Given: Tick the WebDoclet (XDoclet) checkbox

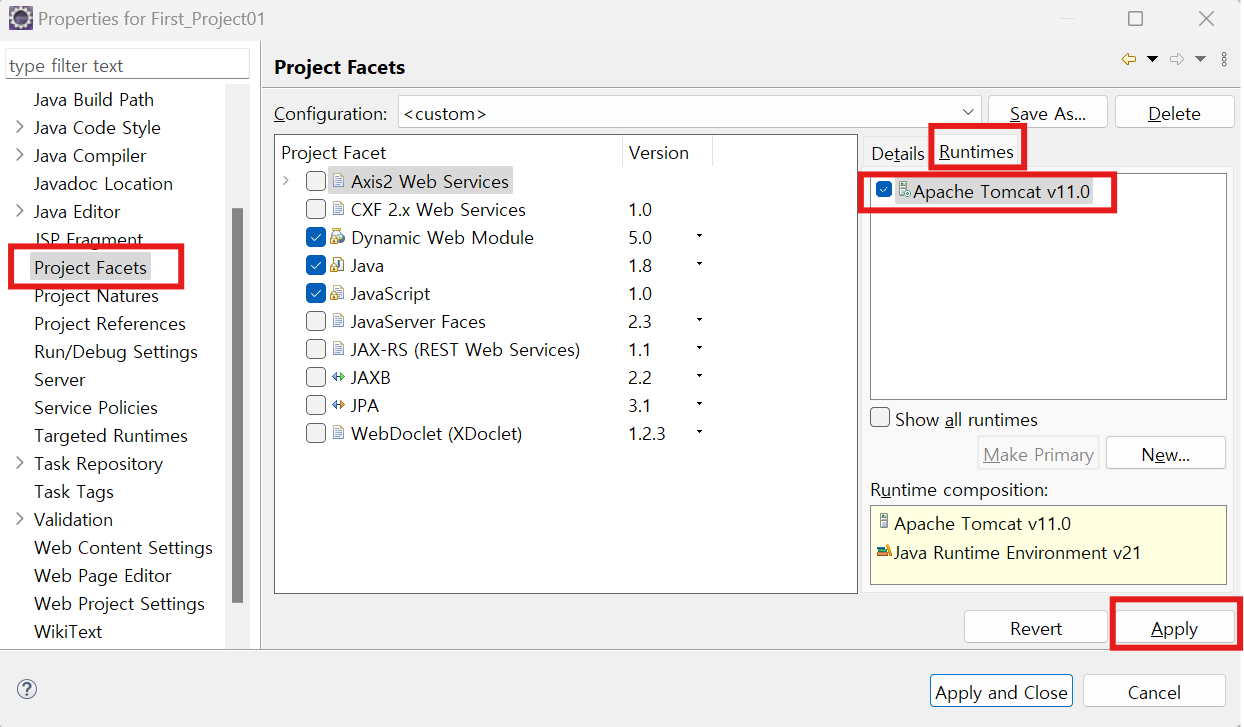Looking at the screenshot, I should tap(316, 433).
